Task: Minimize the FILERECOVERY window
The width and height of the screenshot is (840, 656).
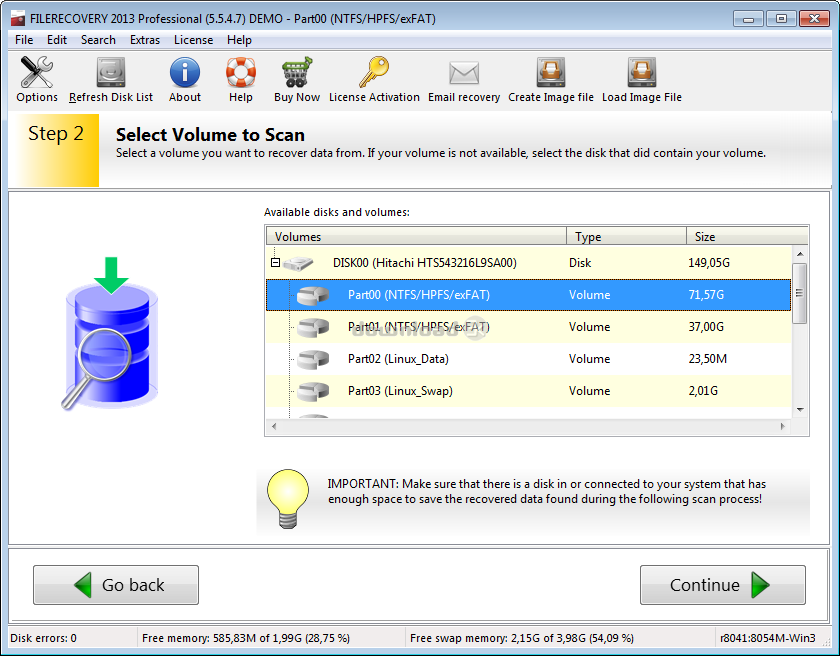Action: pos(748,19)
